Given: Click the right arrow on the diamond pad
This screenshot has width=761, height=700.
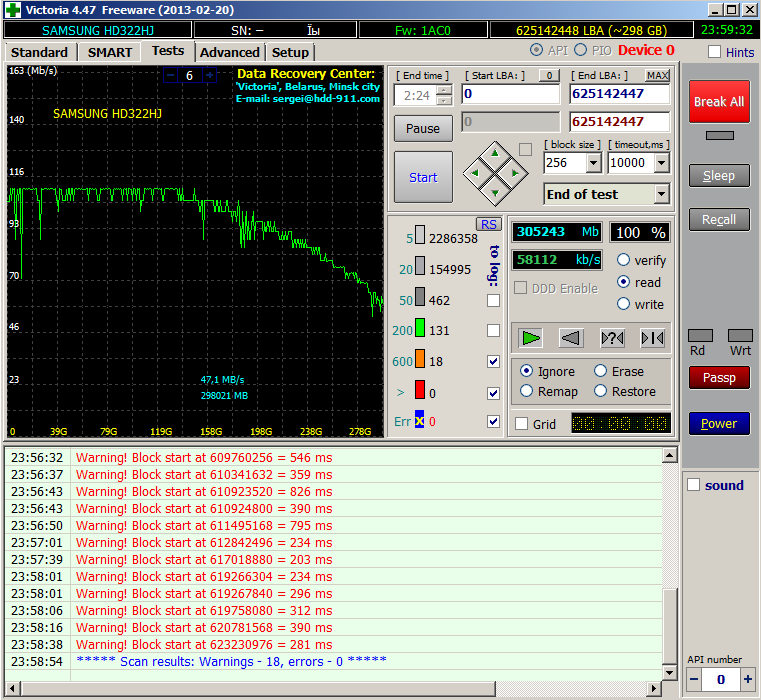Looking at the screenshot, I should [515, 173].
